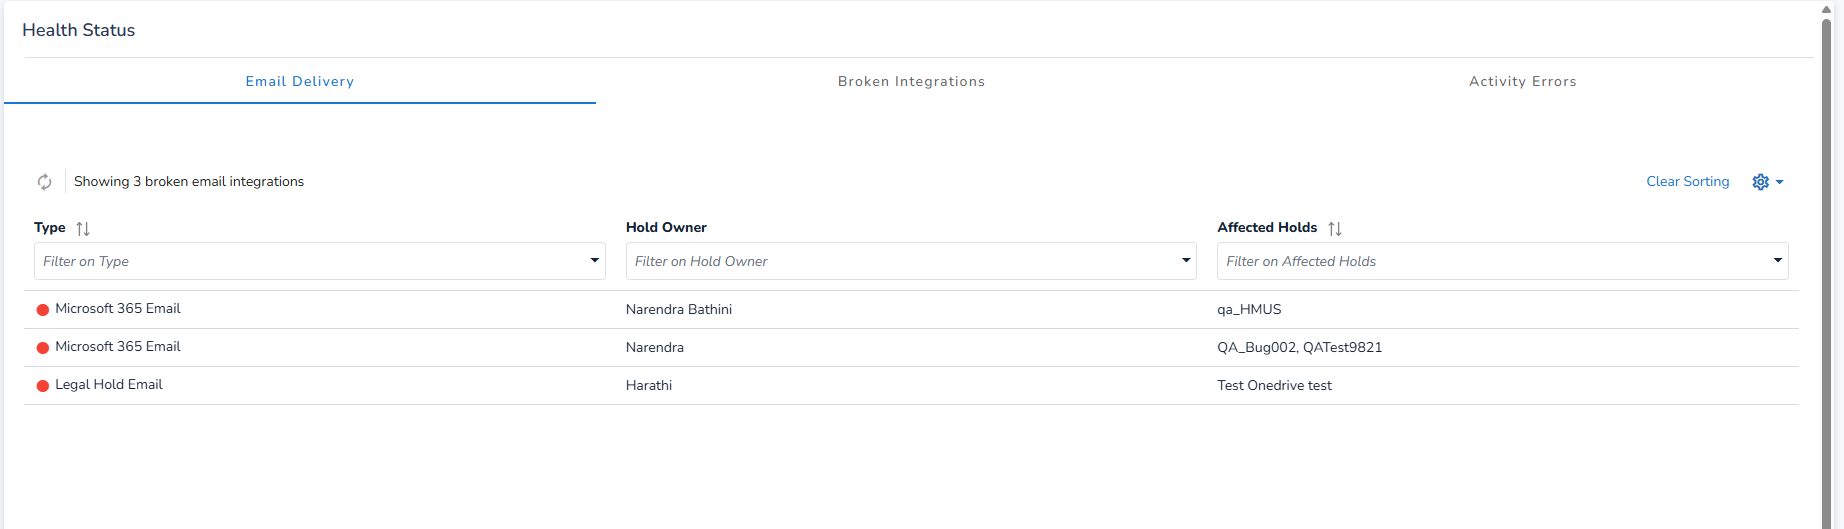Open the gear settings menu
Screen dimensions: 1844x529
tap(1766, 182)
